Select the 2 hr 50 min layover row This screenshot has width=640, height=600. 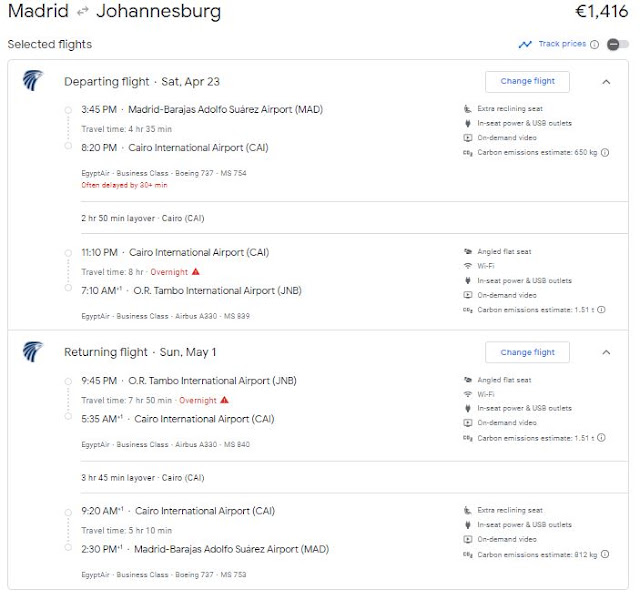click(x=354, y=218)
